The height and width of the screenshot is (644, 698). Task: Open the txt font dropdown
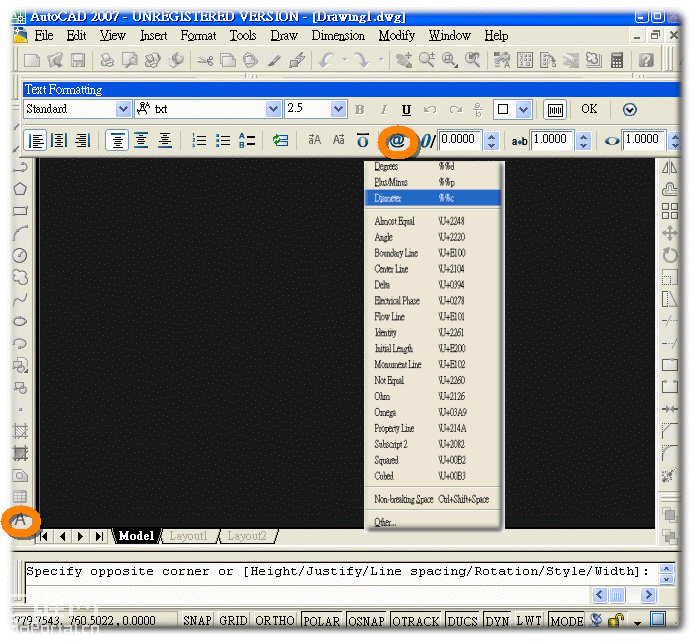[x=273, y=109]
